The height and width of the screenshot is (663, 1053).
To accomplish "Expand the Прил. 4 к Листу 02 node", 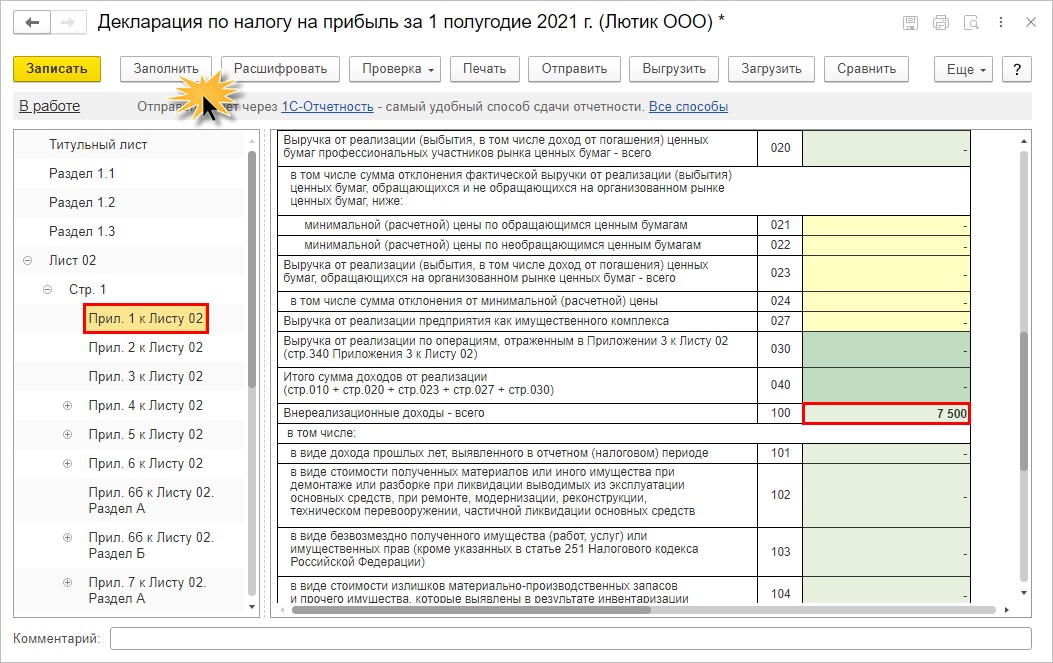I will pyautogui.click(x=67, y=406).
